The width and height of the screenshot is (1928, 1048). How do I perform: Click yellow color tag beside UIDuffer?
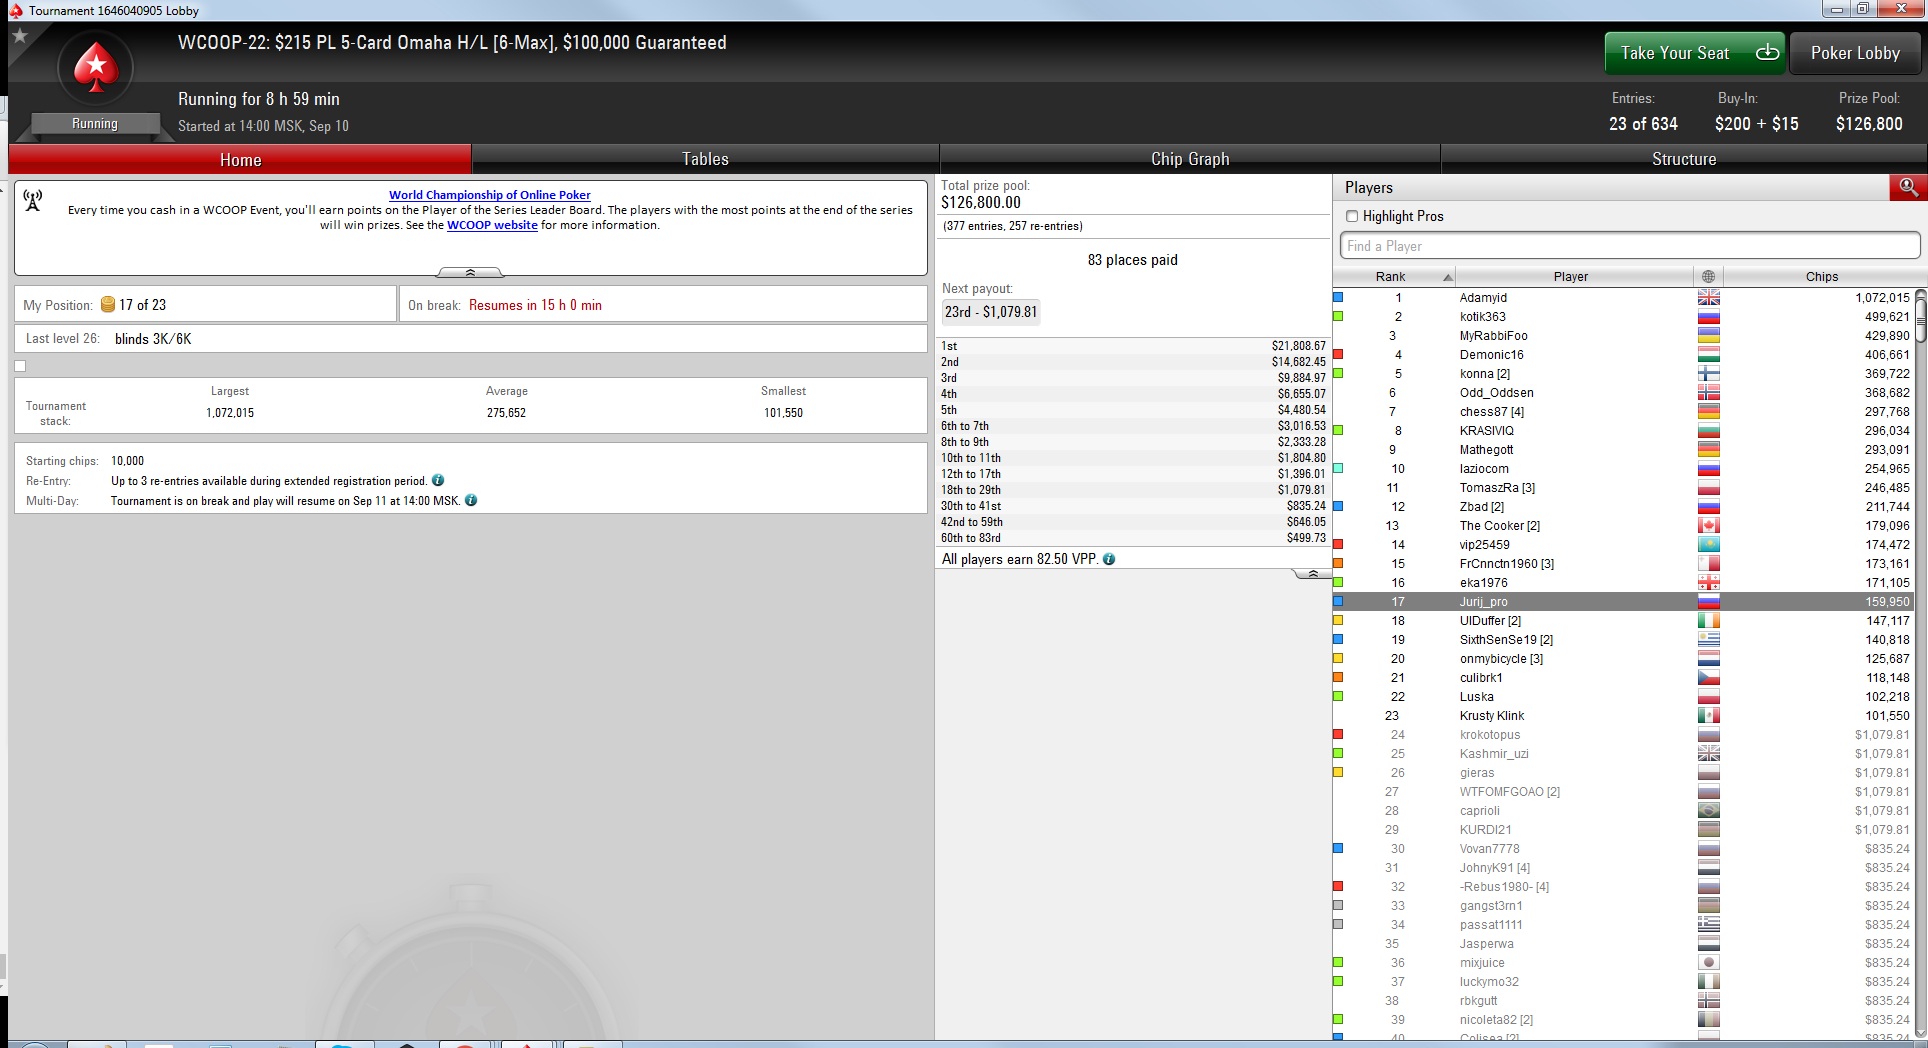pyautogui.click(x=1338, y=621)
